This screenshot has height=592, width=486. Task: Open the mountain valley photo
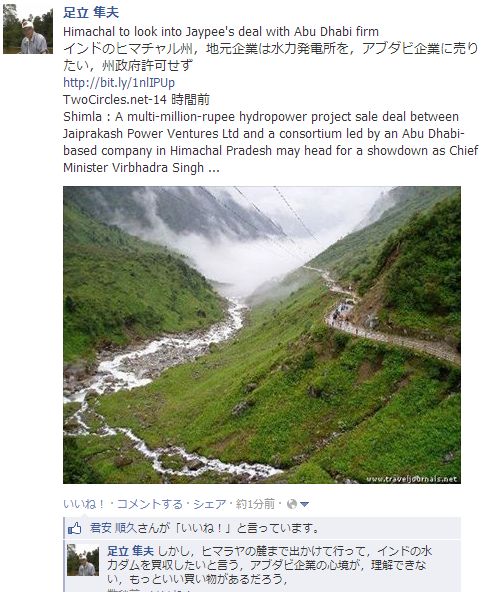(x=262, y=335)
